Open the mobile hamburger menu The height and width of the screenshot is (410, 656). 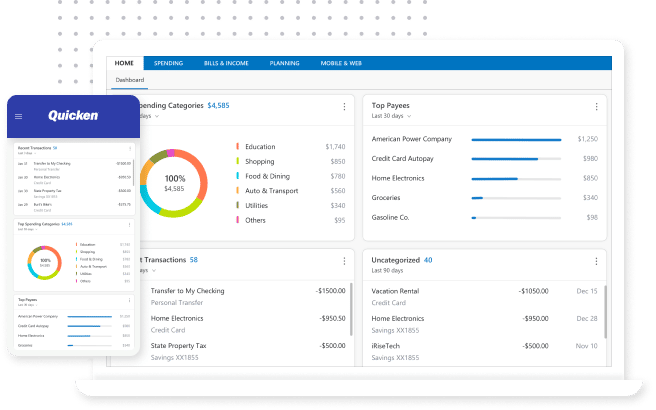18,116
